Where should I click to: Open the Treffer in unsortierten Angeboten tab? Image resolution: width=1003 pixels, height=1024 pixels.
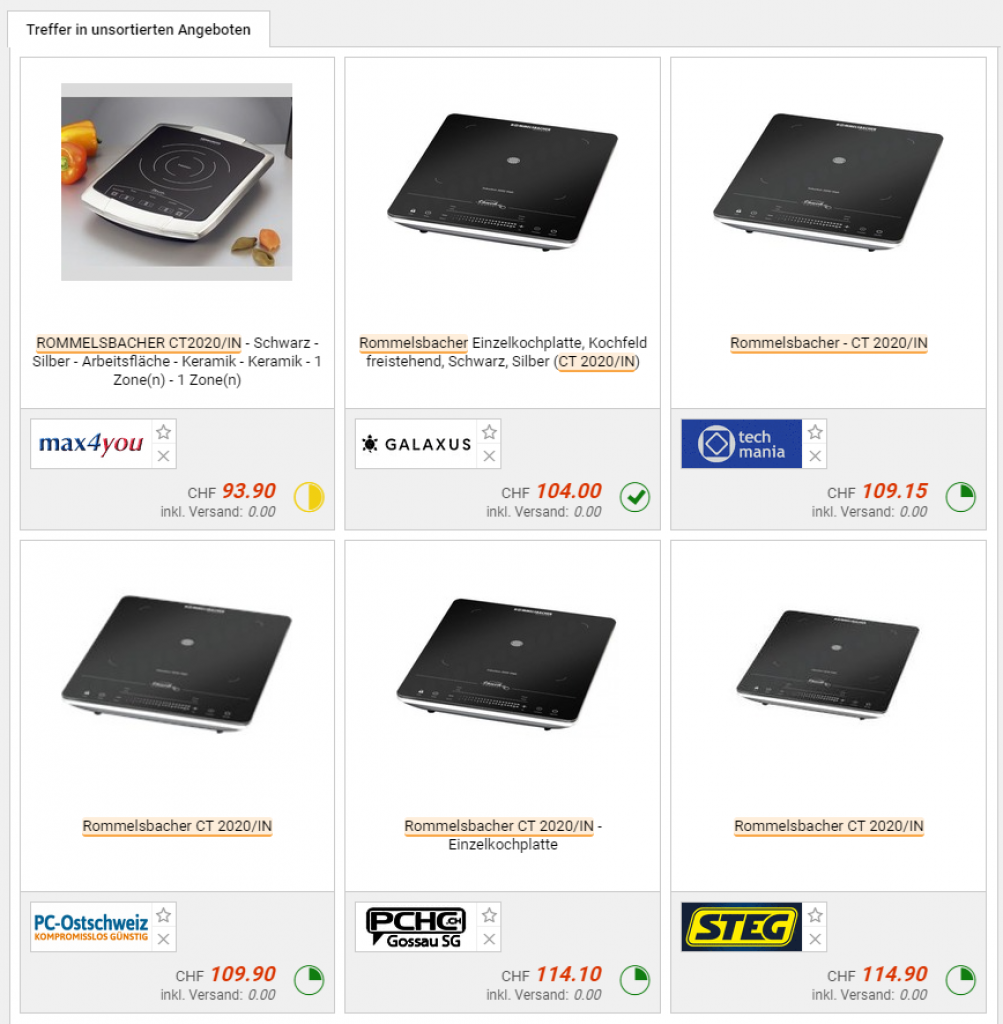coord(138,29)
